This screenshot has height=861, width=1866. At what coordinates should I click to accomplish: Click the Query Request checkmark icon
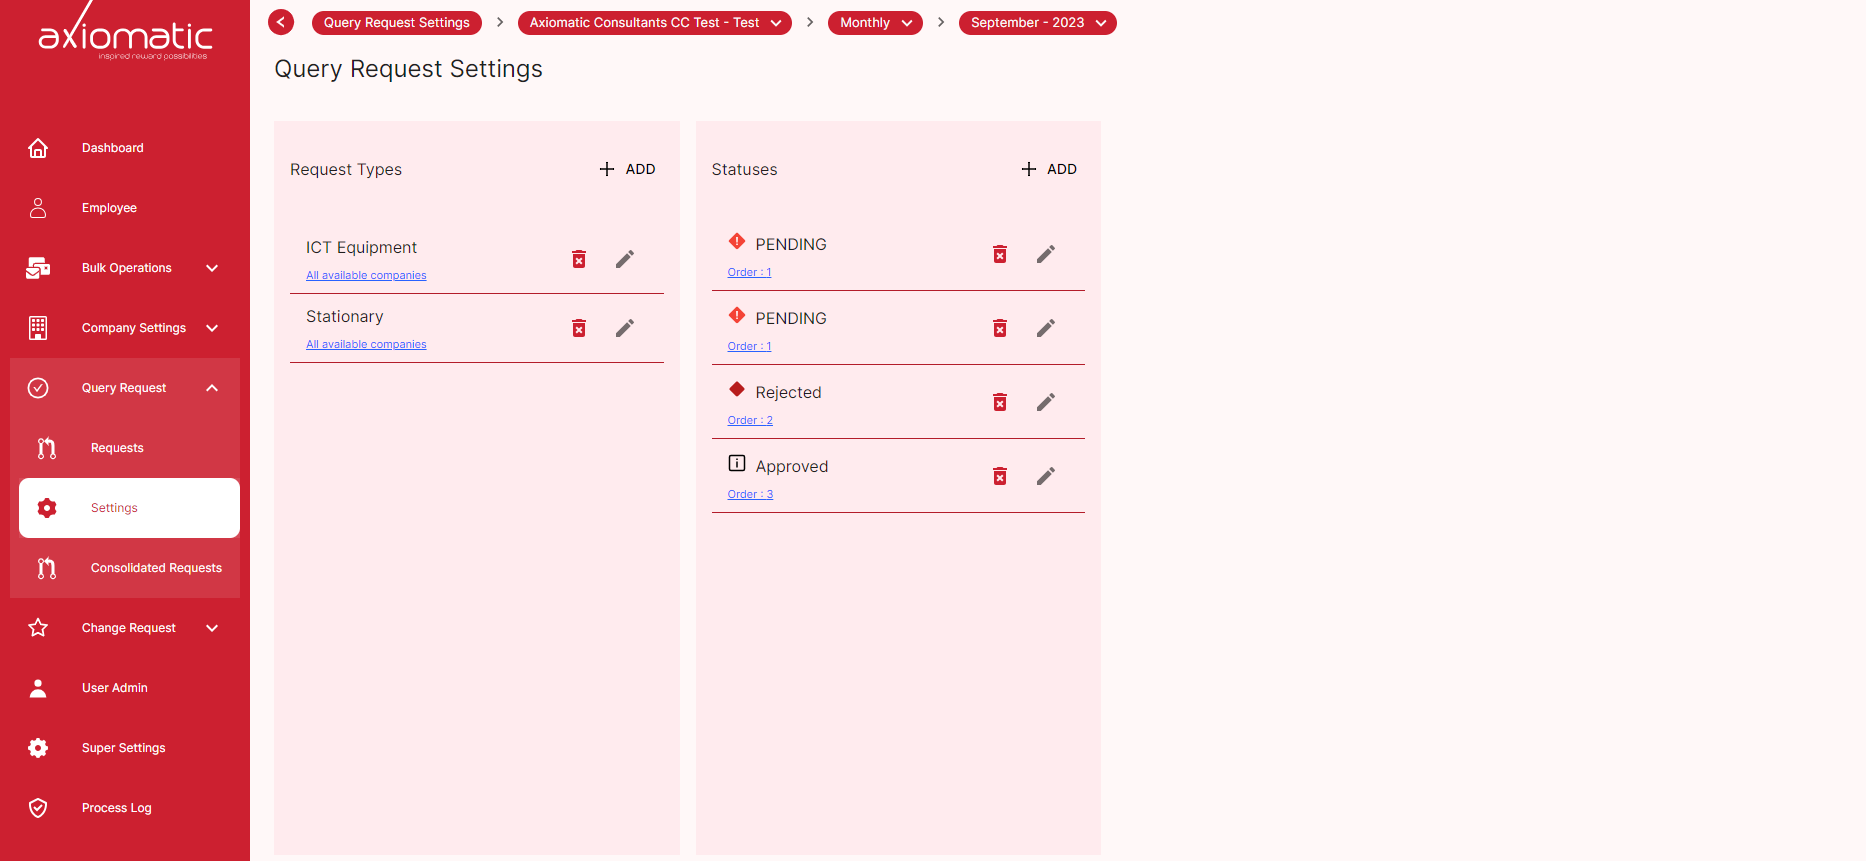click(38, 388)
